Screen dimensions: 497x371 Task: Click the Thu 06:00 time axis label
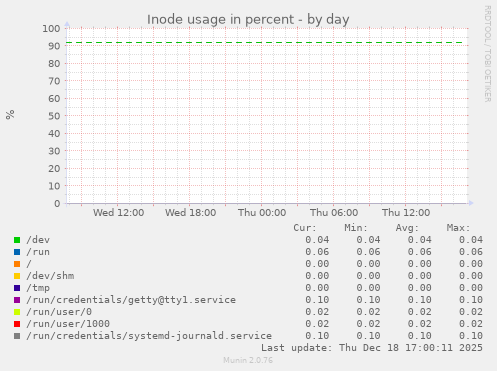[334, 213]
